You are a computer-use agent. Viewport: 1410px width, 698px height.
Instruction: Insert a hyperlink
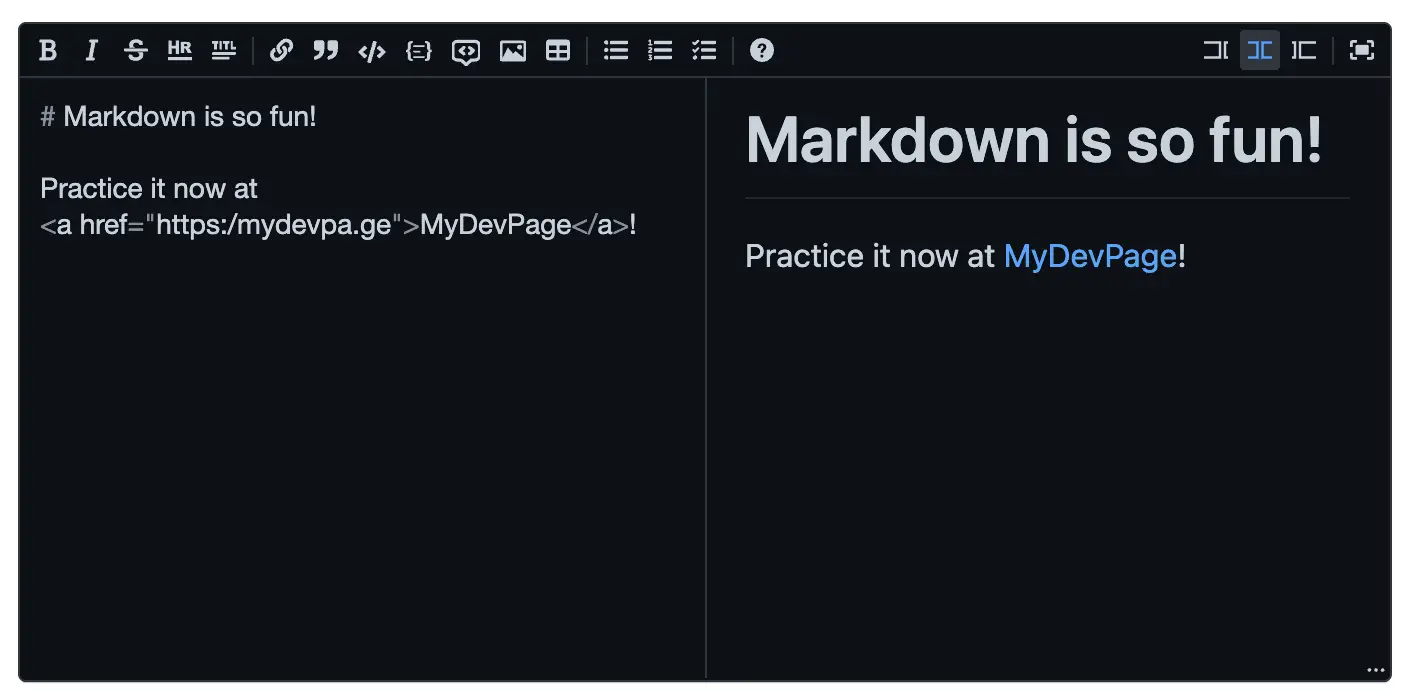[x=282, y=50]
